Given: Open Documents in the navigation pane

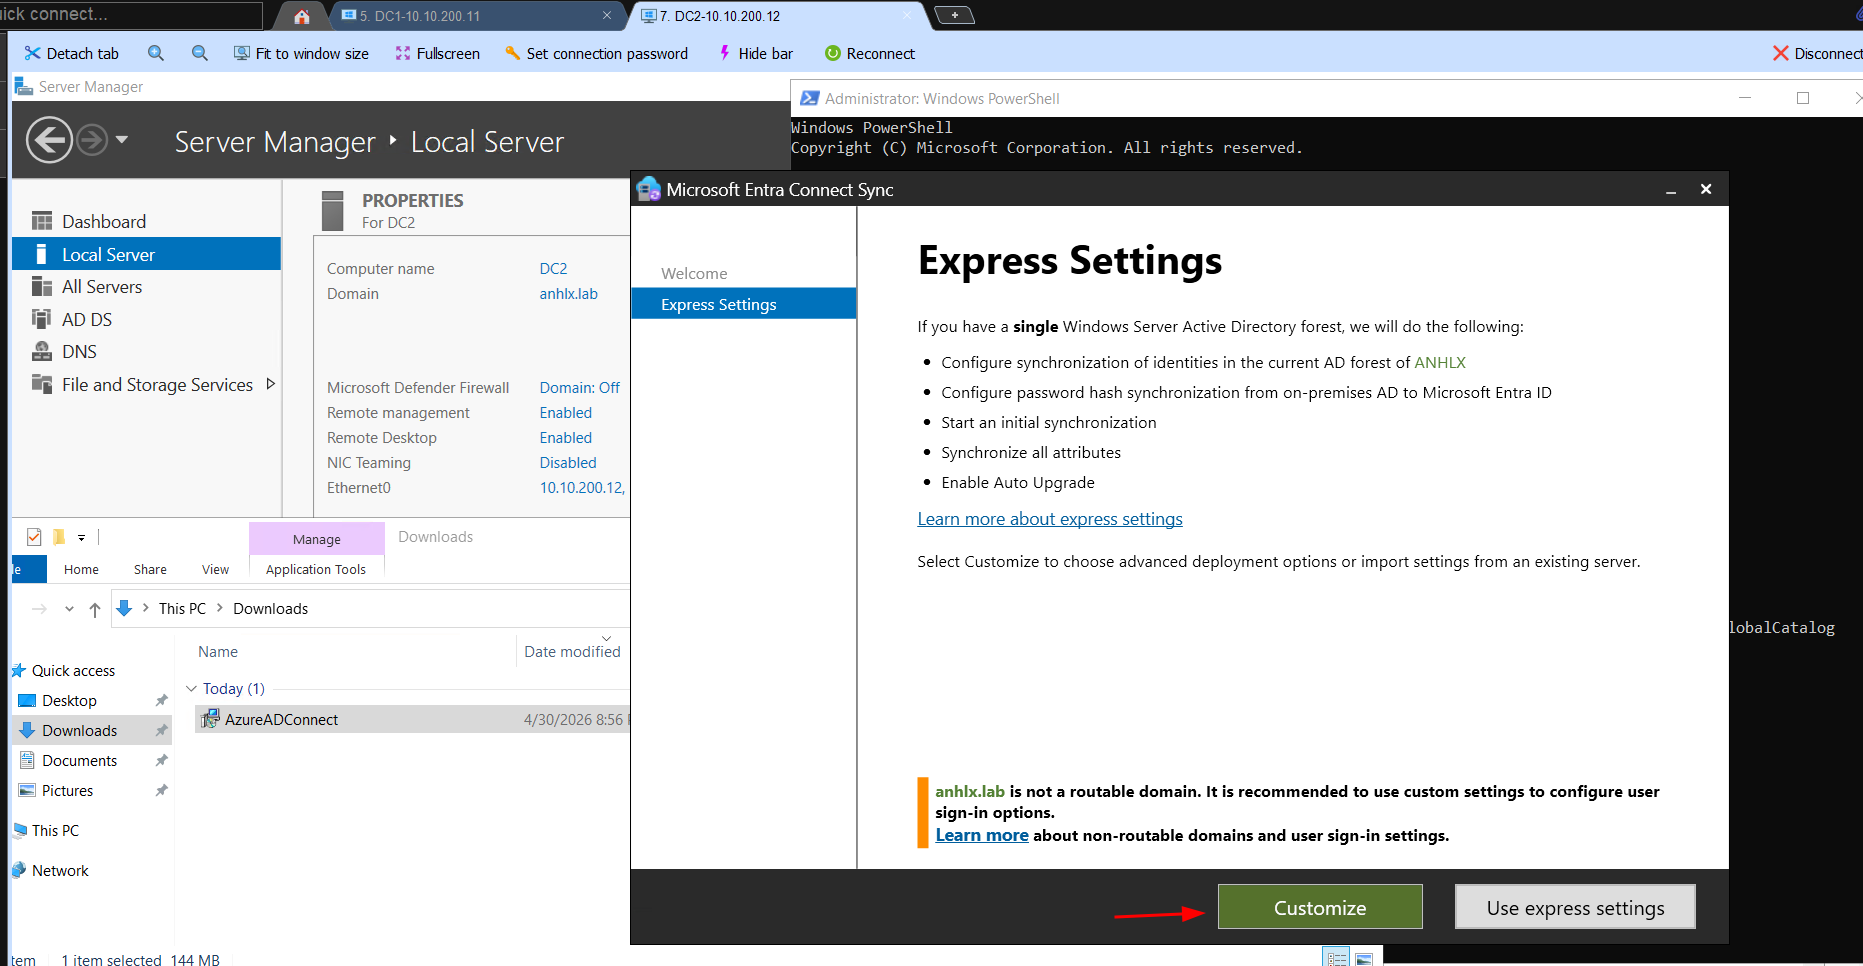Looking at the screenshot, I should click(x=79, y=761).
